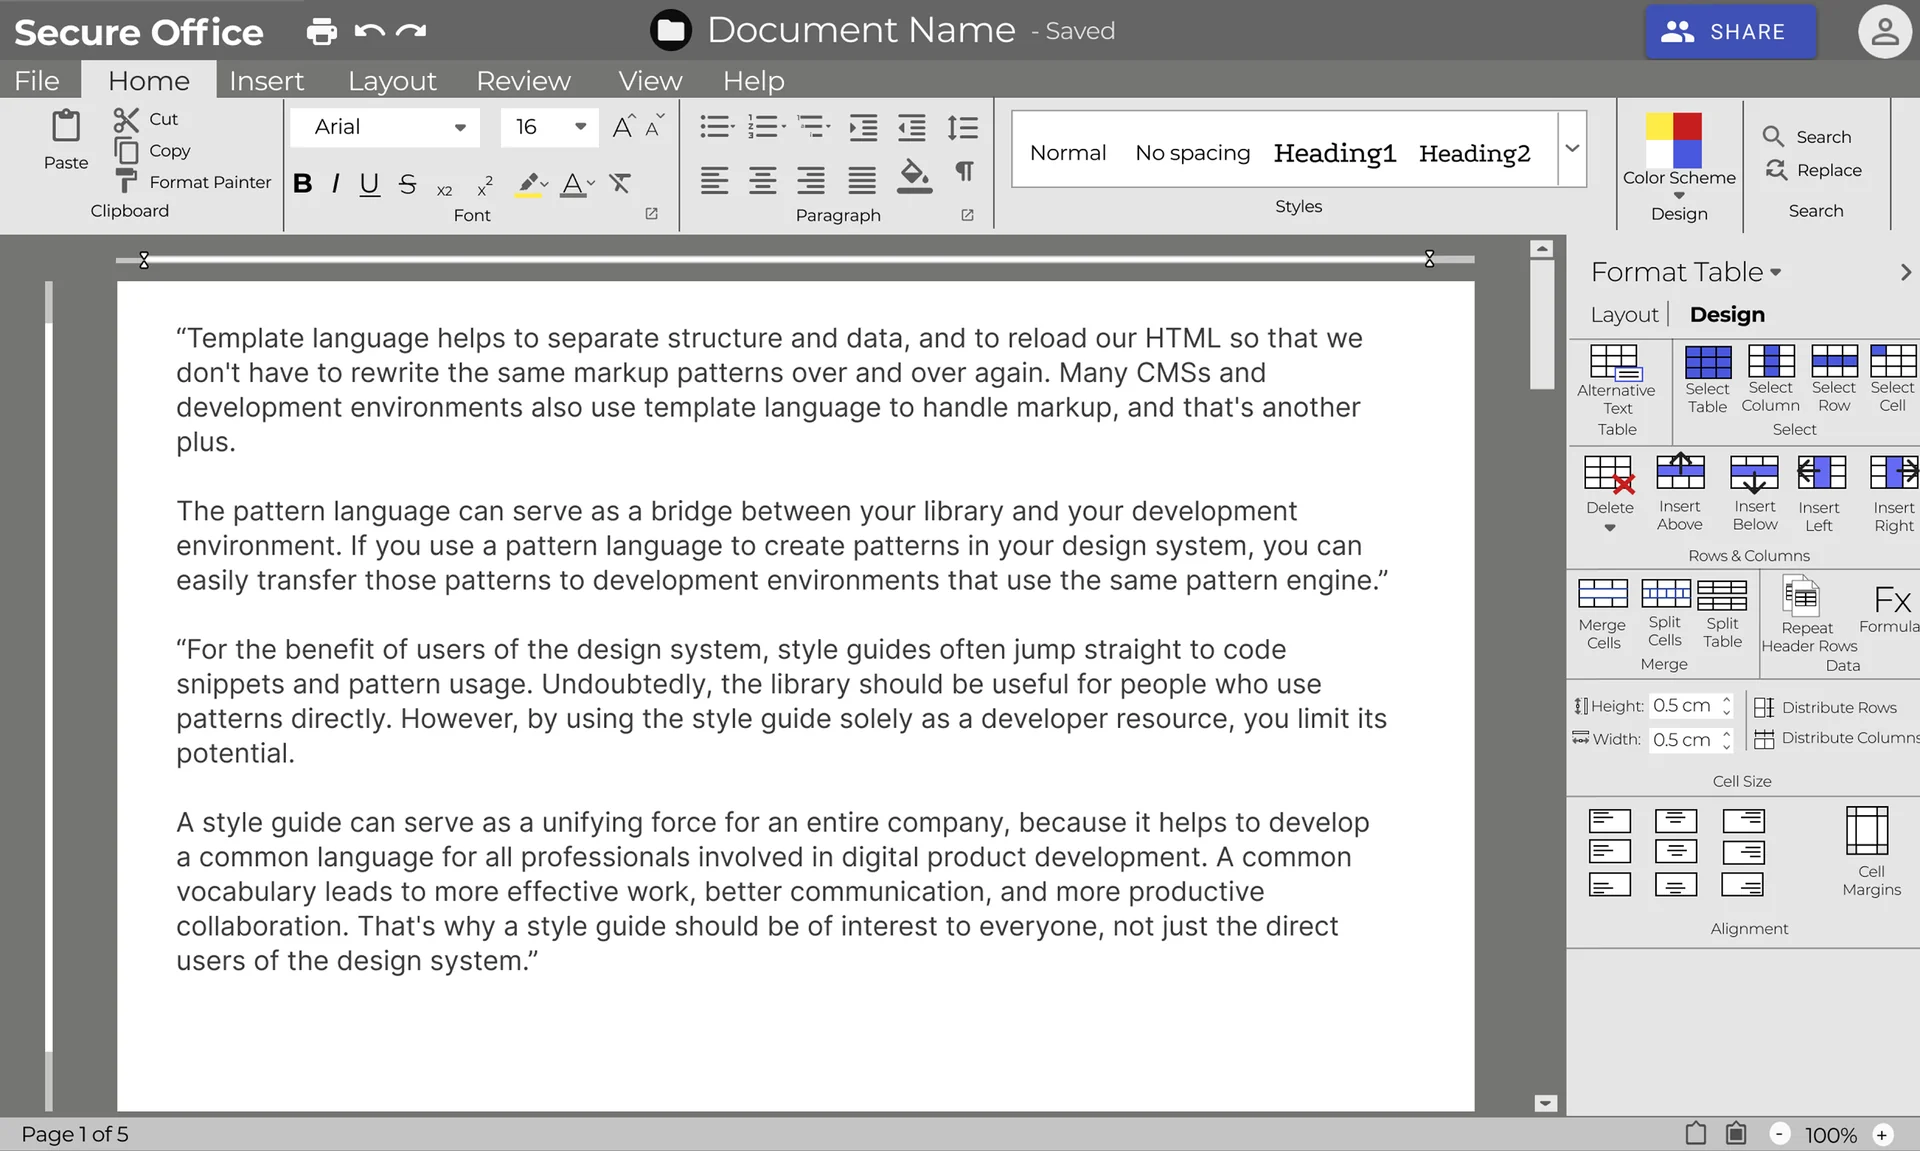The height and width of the screenshot is (1151, 1920).
Task: Switch to the Review tab
Action: (523, 81)
